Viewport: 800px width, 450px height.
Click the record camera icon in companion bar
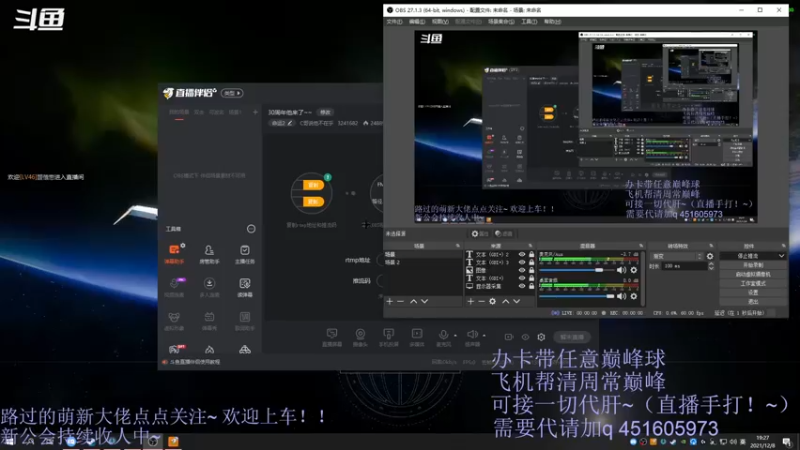[x=509, y=337]
